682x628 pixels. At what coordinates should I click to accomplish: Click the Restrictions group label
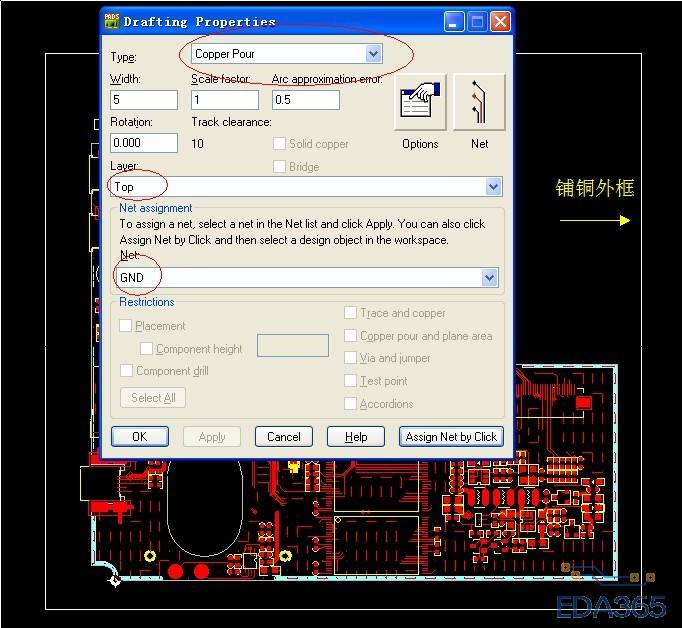pos(147,302)
